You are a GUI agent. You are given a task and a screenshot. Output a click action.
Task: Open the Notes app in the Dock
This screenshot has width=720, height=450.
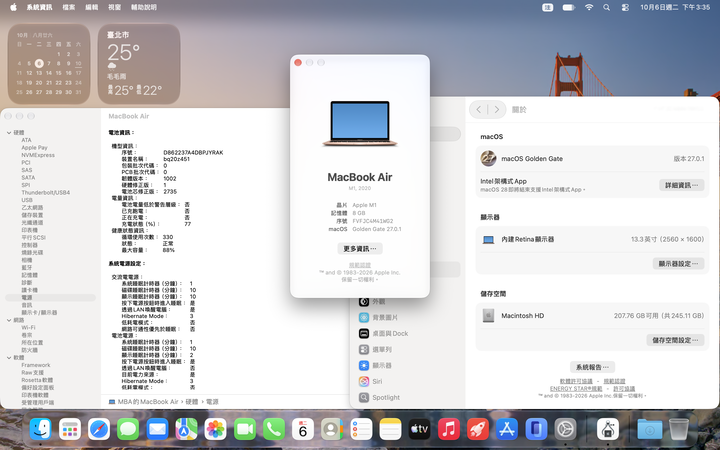(390, 429)
